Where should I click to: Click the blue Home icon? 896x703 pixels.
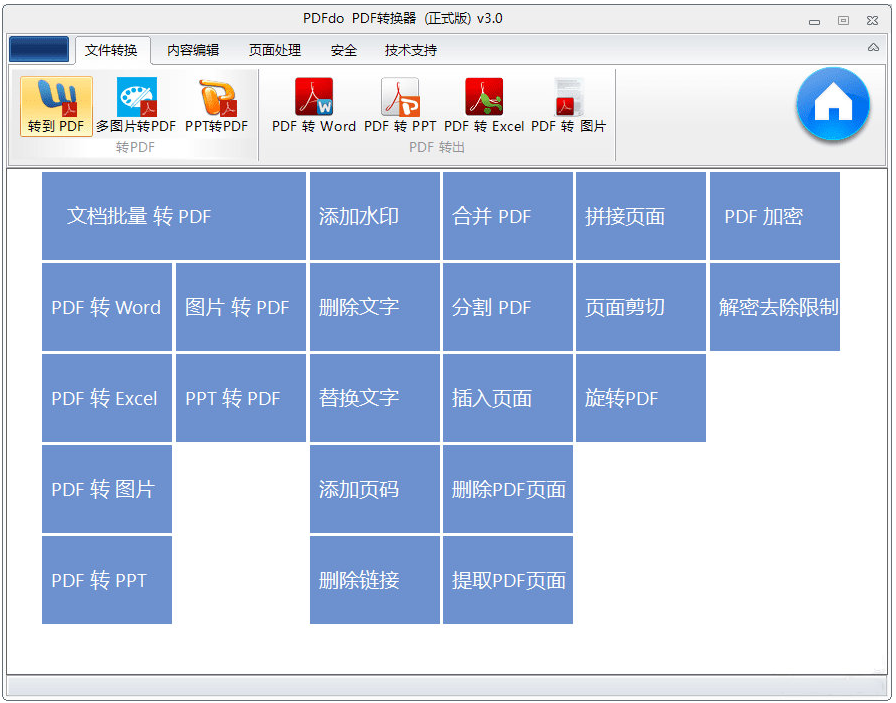[833, 106]
